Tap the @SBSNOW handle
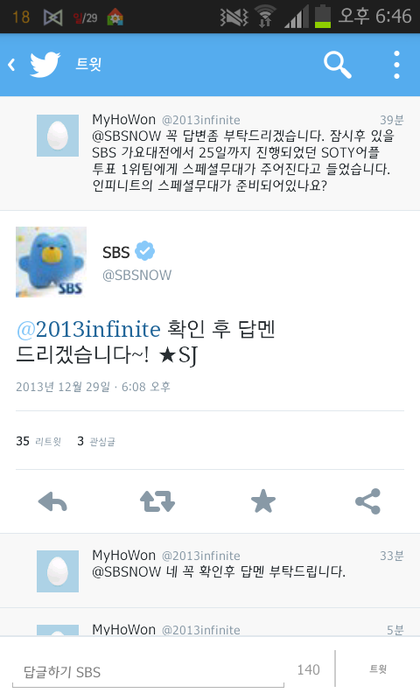The height and width of the screenshot is (700, 420). [137, 275]
